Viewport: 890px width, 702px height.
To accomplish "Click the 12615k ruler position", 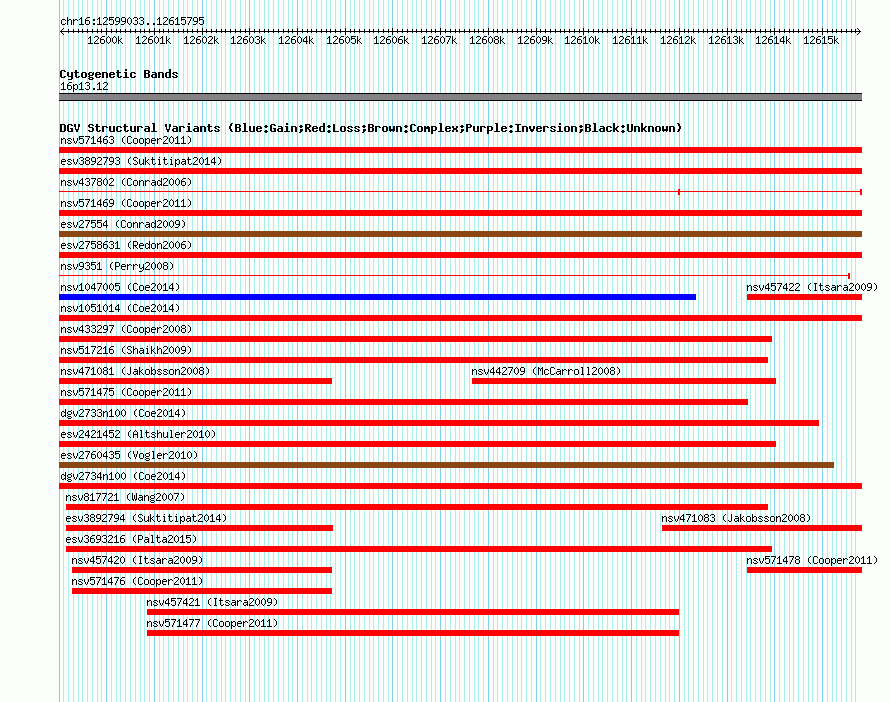I will click(x=821, y=40).
